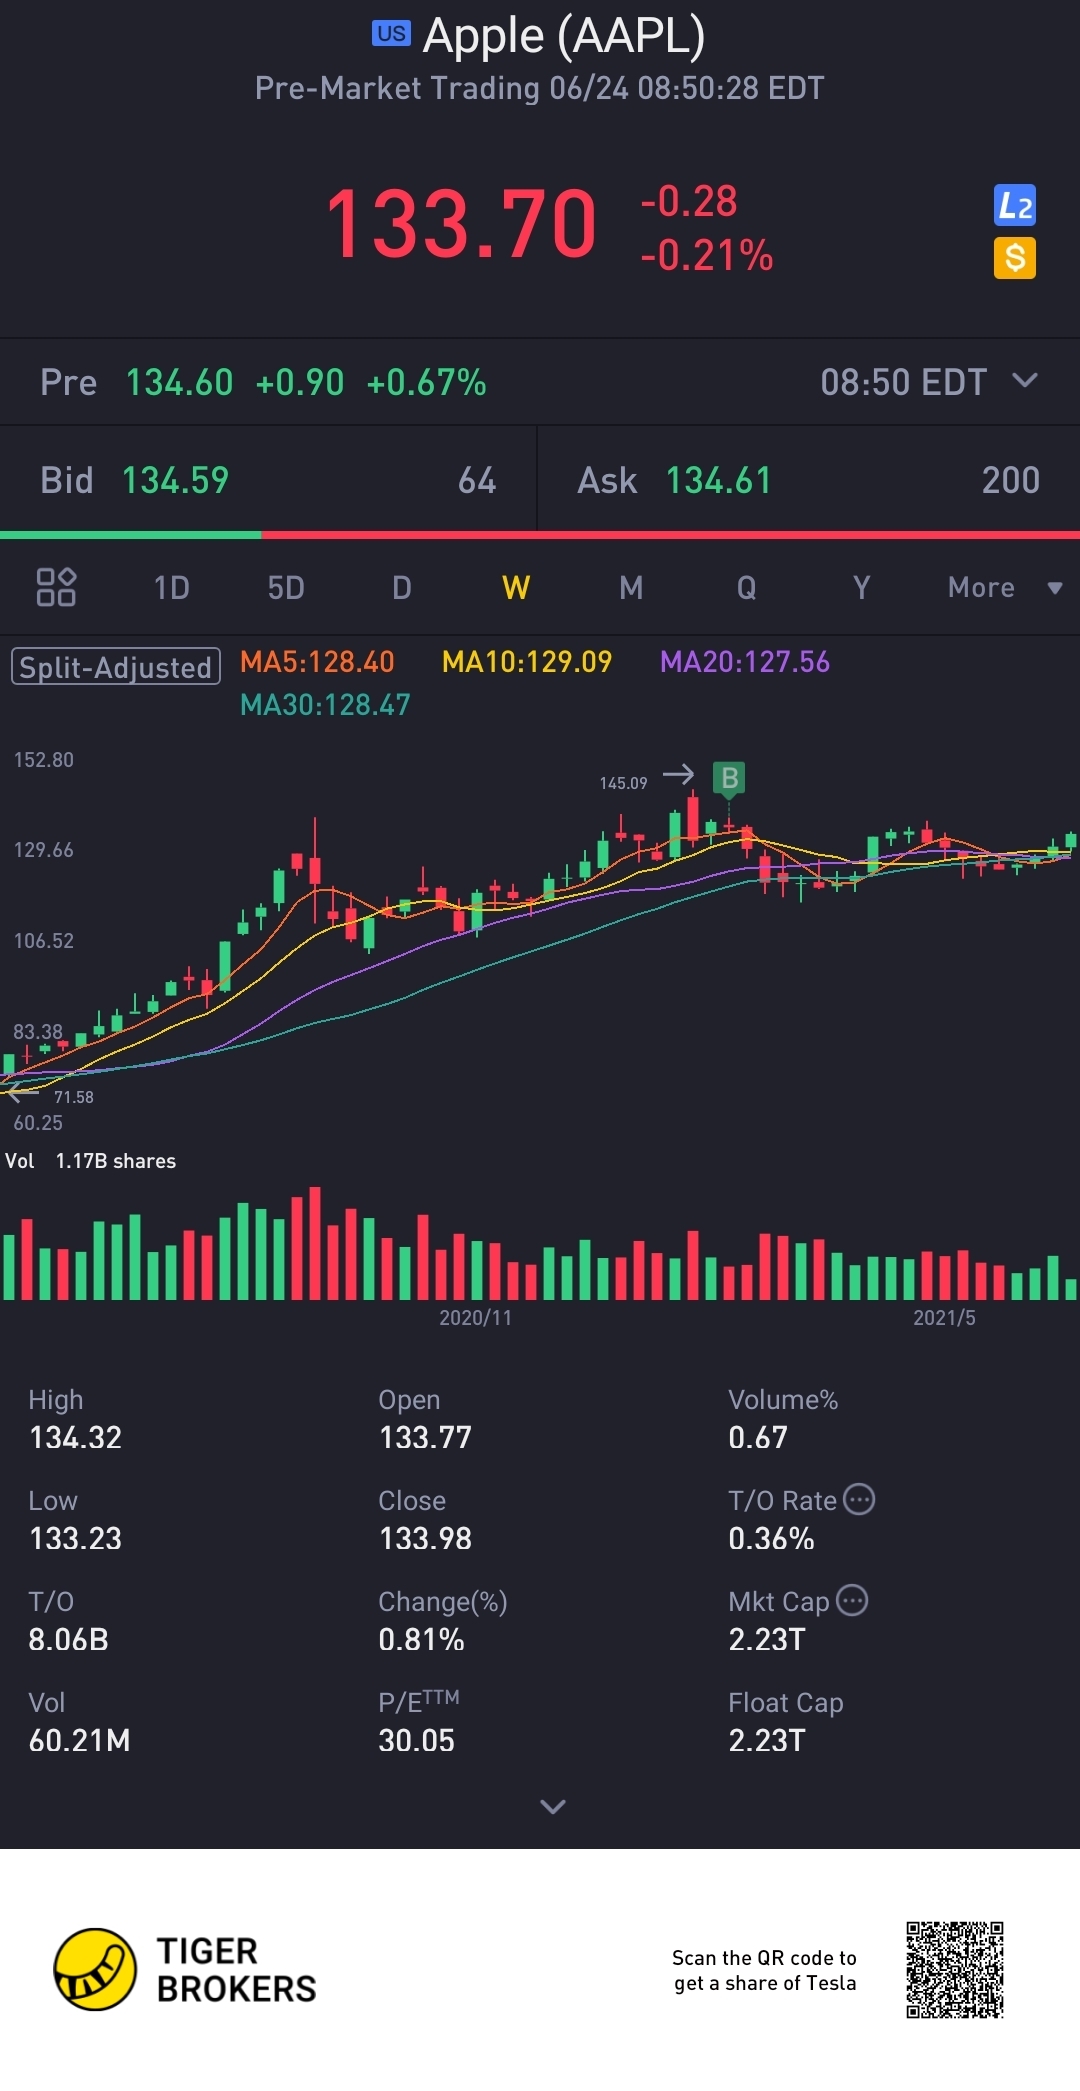This screenshot has height=2091, width=1080.
Task: Tap the Tesla share QR code
Action: (955, 1969)
